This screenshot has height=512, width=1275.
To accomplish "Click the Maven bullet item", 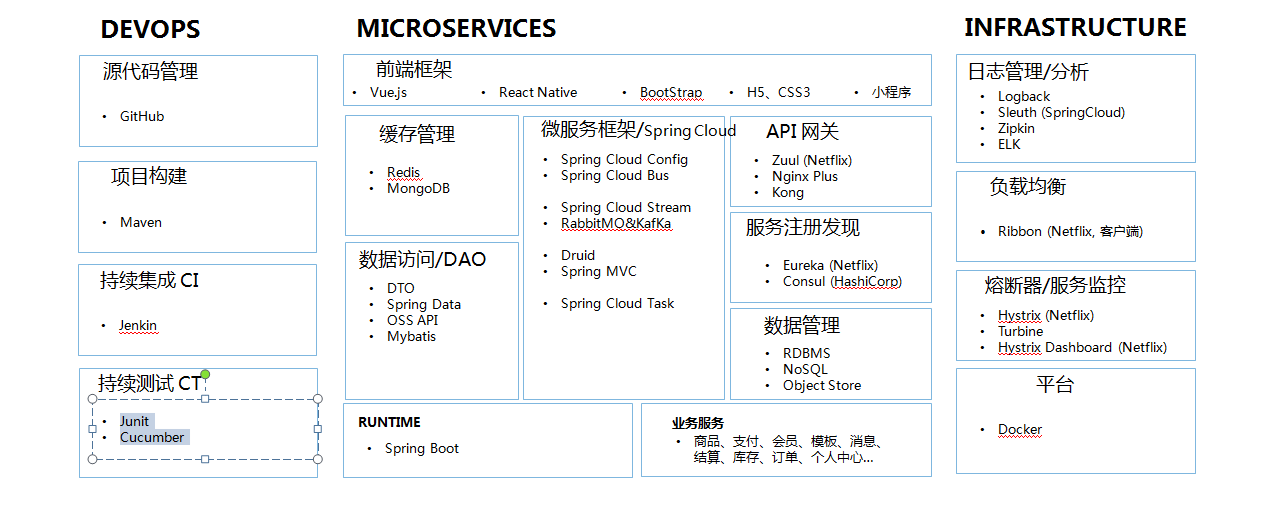I will [141, 222].
